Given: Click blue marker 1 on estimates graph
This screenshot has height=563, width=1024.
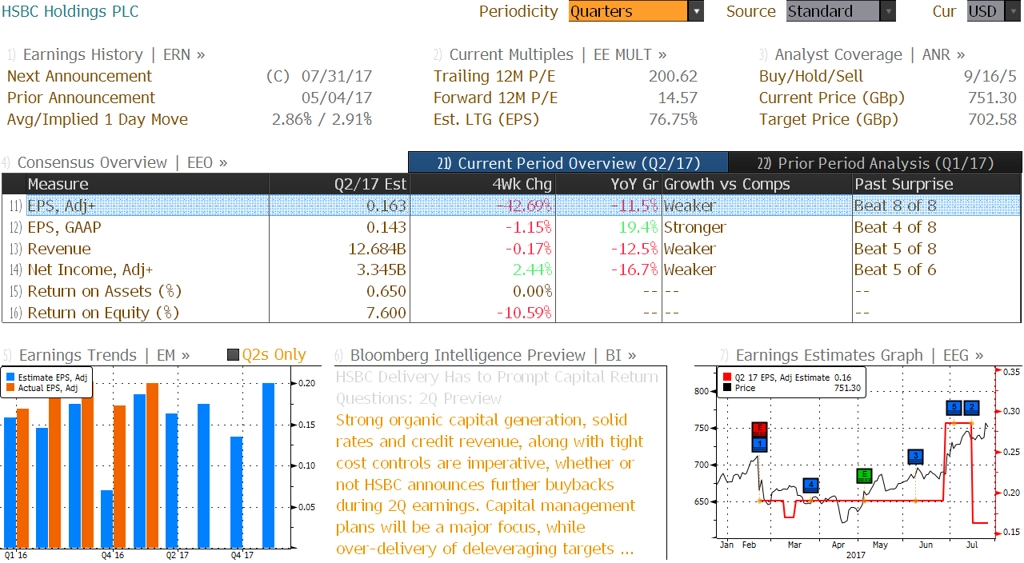Looking at the screenshot, I should [x=759, y=444].
